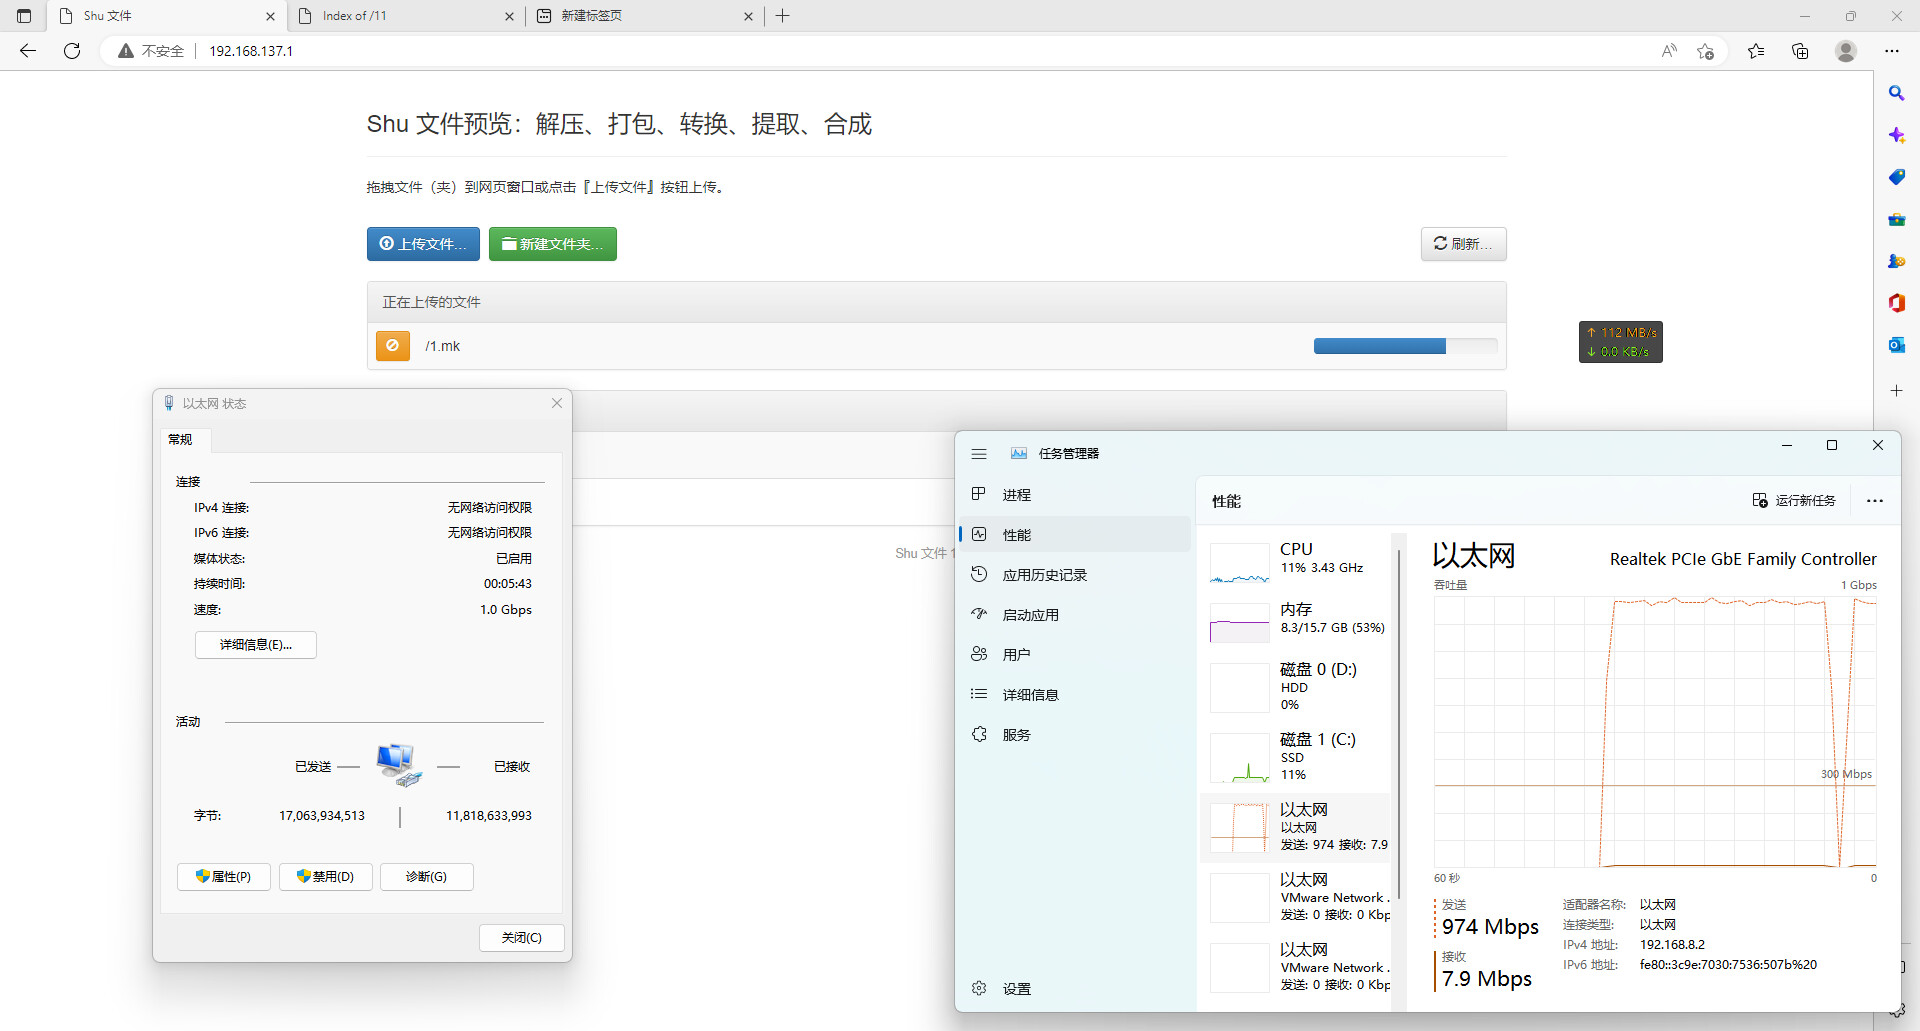1920x1031 pixels.
Task: Open the tab actions menu icon in Edge
Action: 24,16
